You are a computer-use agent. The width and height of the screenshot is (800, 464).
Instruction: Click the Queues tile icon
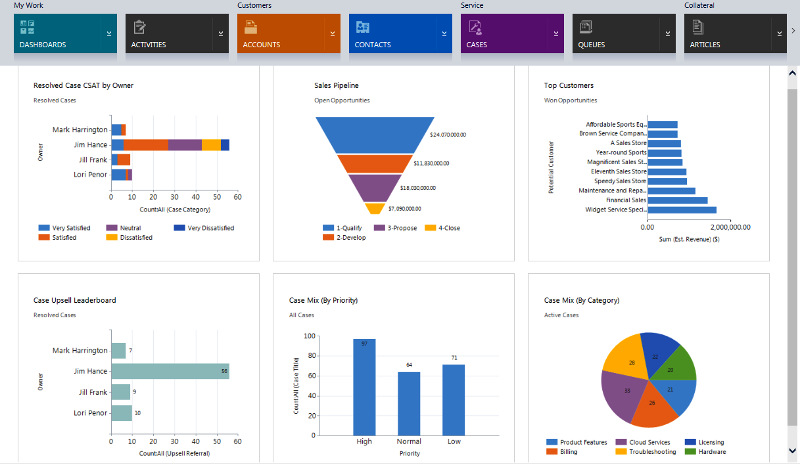coord(587,27)
